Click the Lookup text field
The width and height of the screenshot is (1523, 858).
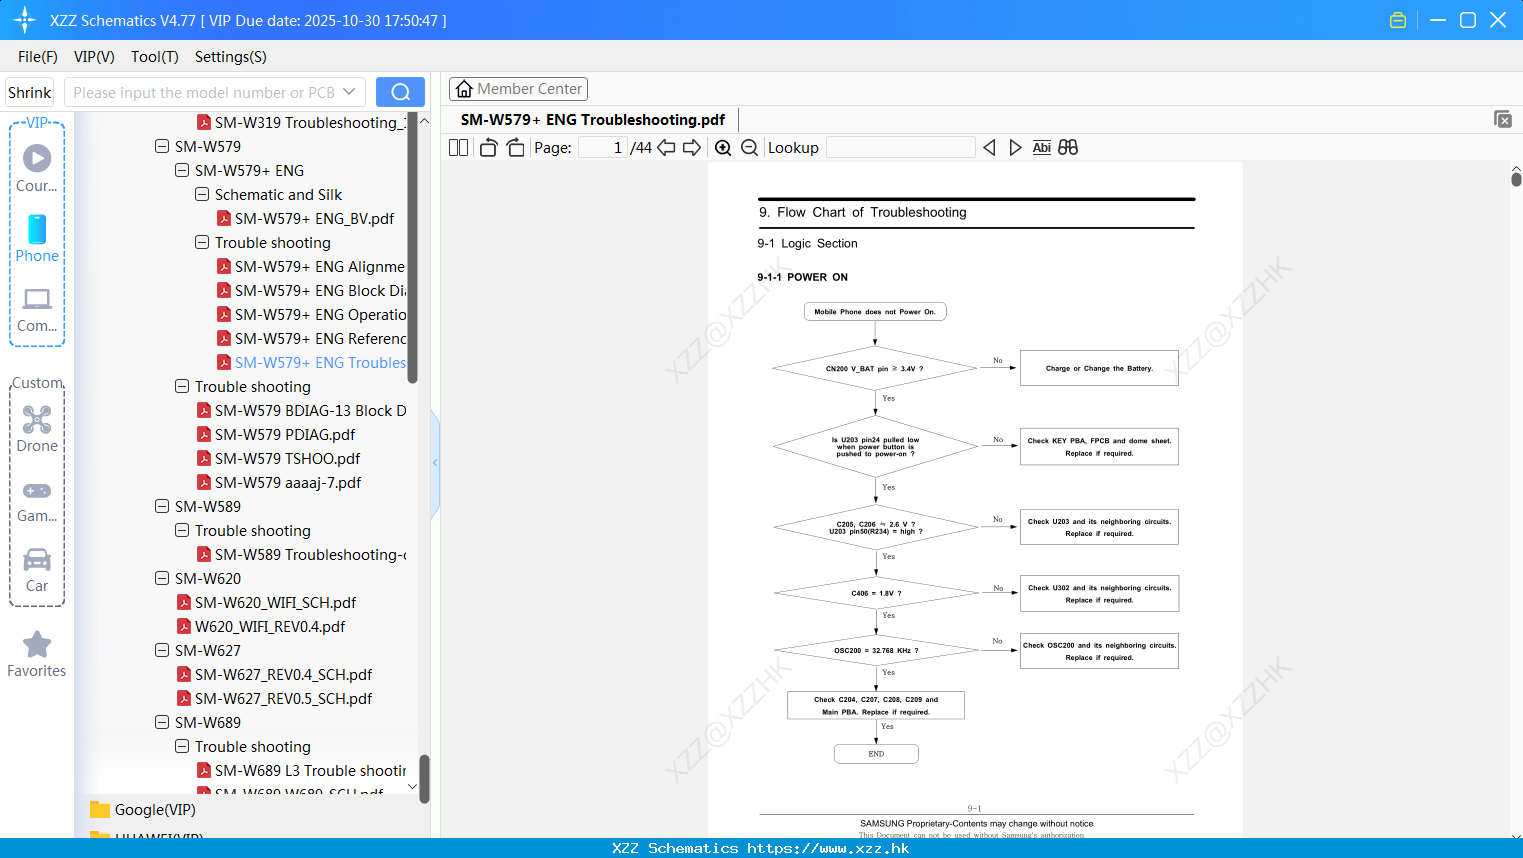click(901, 148)
